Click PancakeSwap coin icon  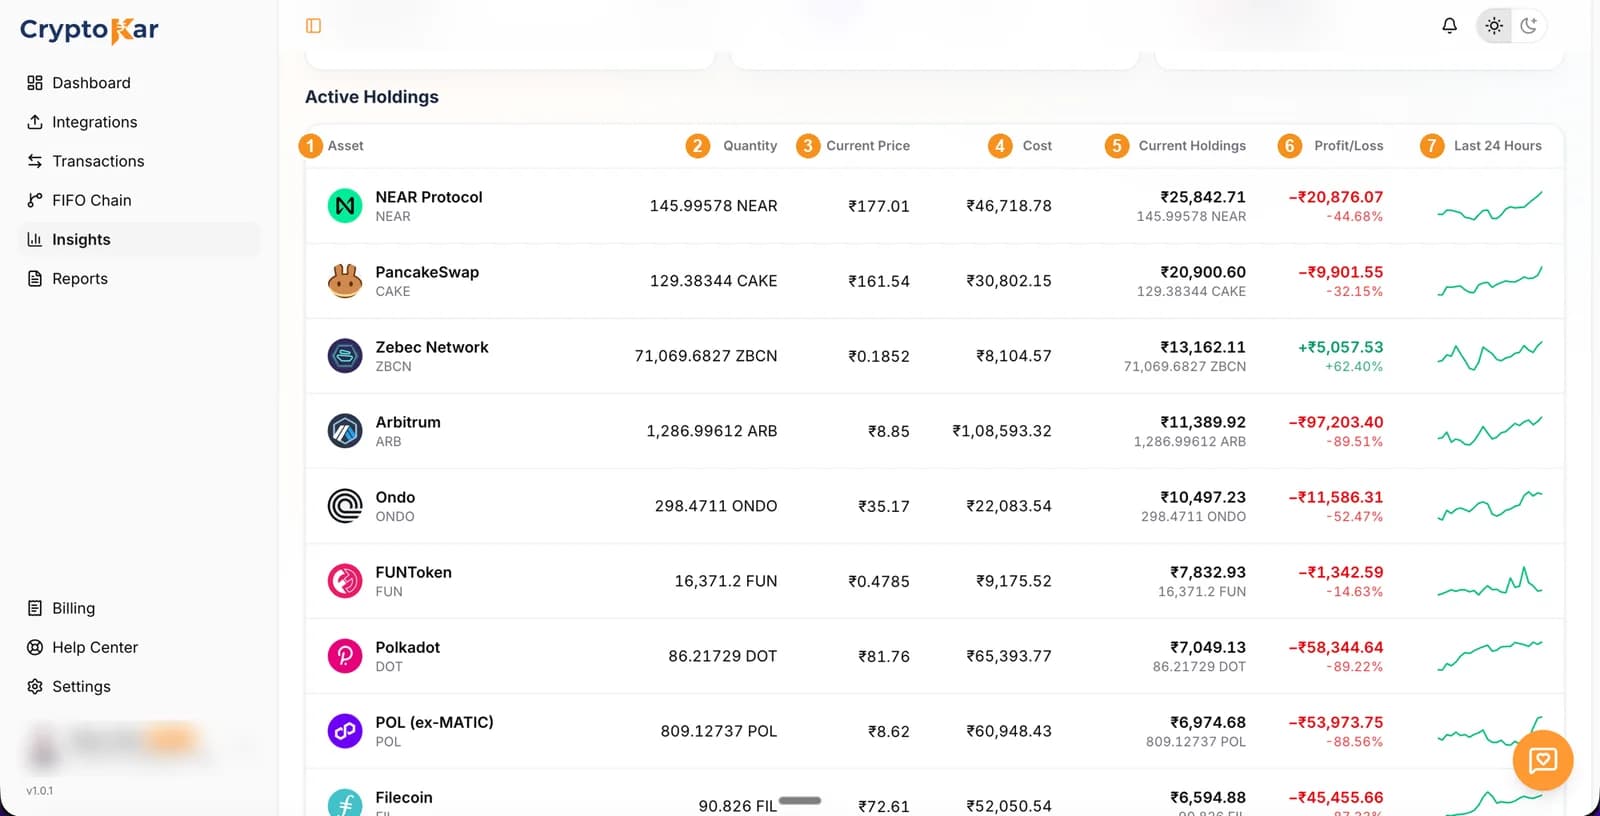(345, 281)
